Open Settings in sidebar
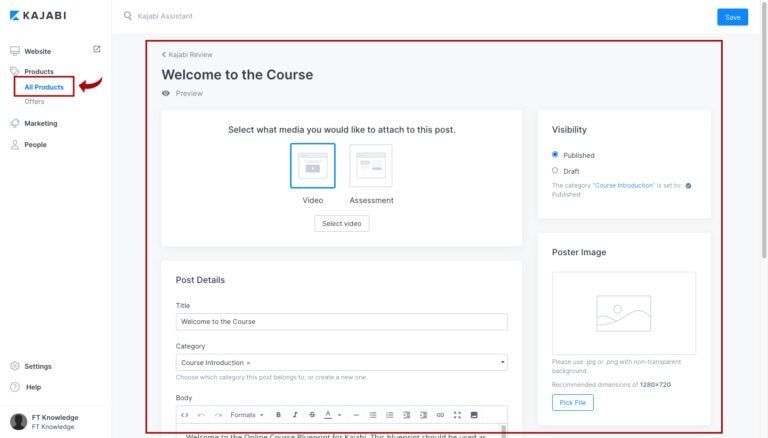The width and height of the screenshot is (768, 438). pyautogui.click(x=38, y=366)
